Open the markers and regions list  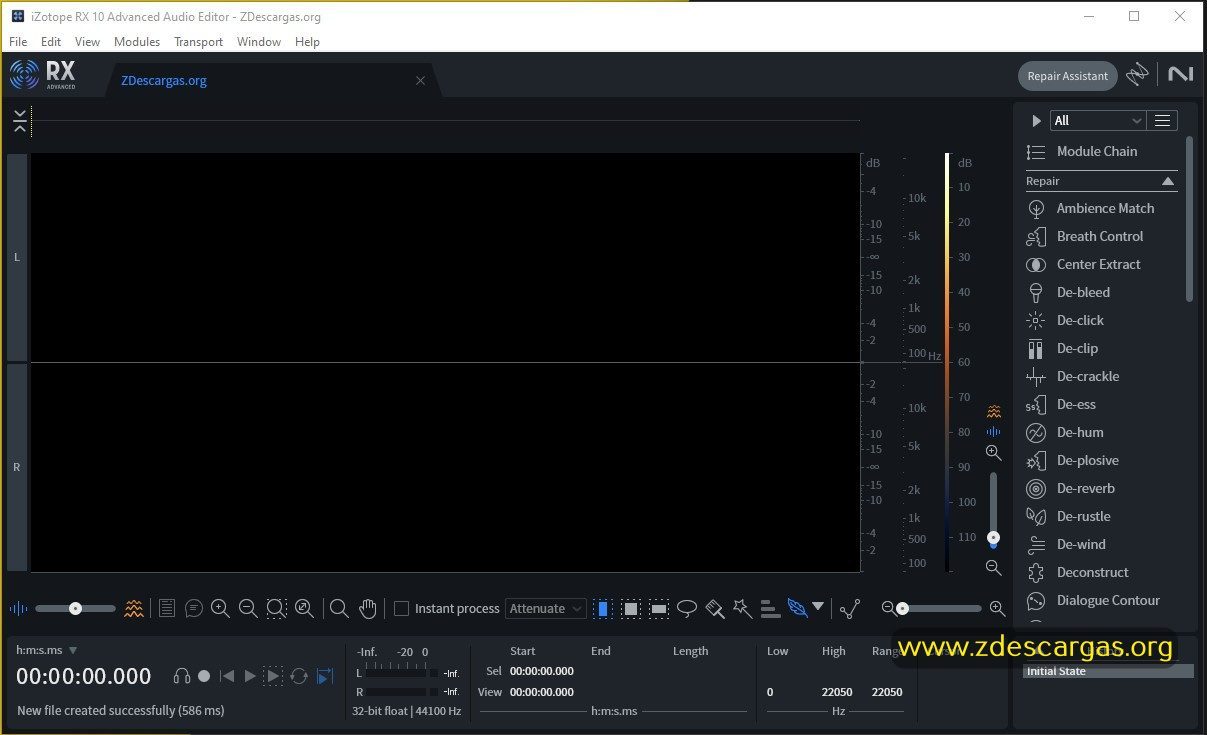coord(167,608)
